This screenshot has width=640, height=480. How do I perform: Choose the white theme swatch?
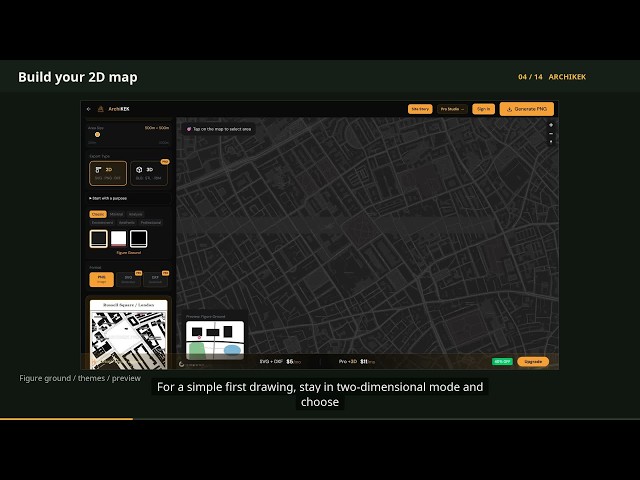click(x=119, y=239)
